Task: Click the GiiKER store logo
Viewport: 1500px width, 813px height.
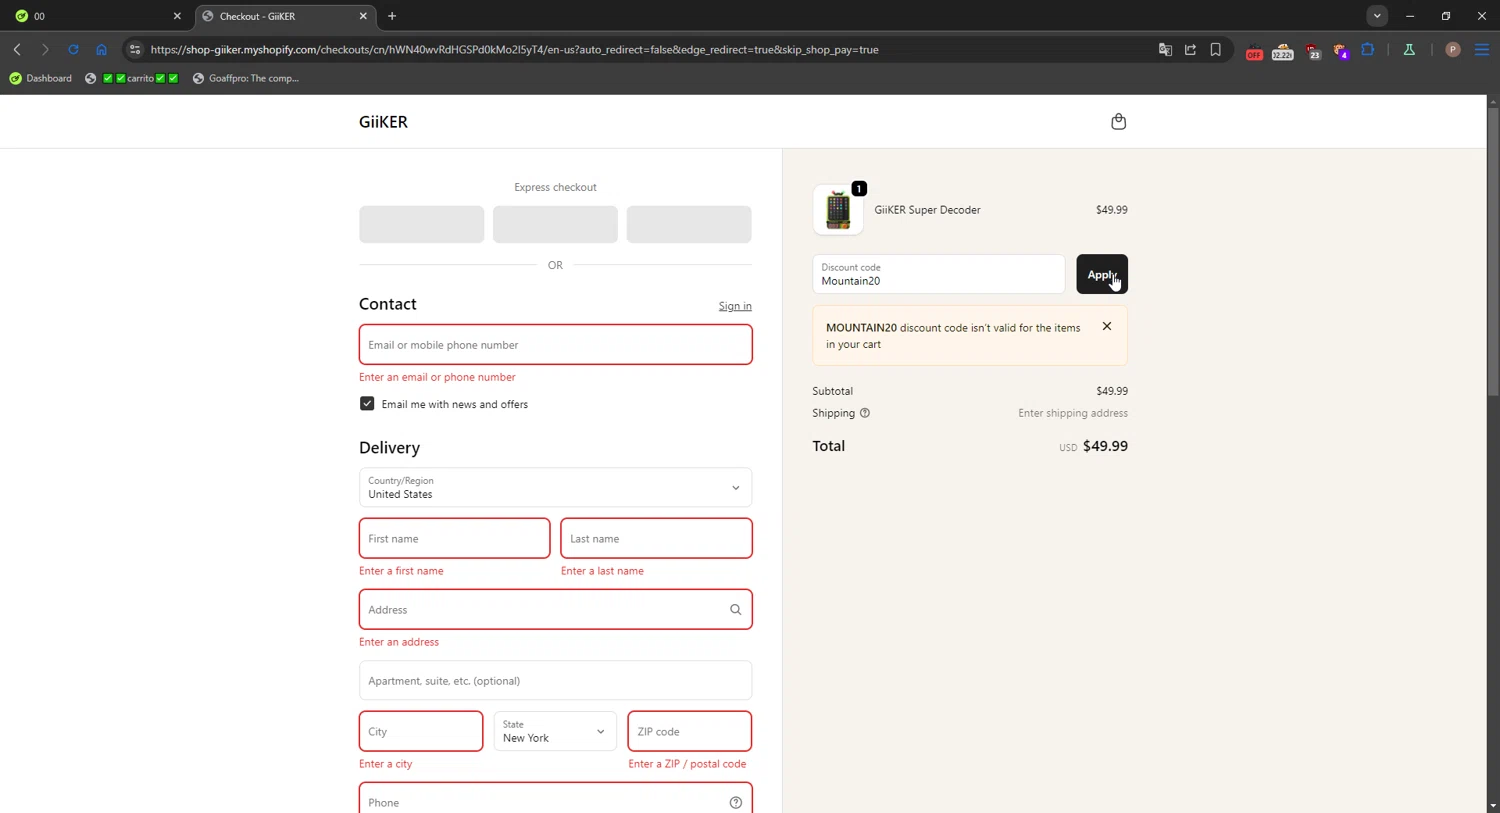Action: (x=383, y=122)
